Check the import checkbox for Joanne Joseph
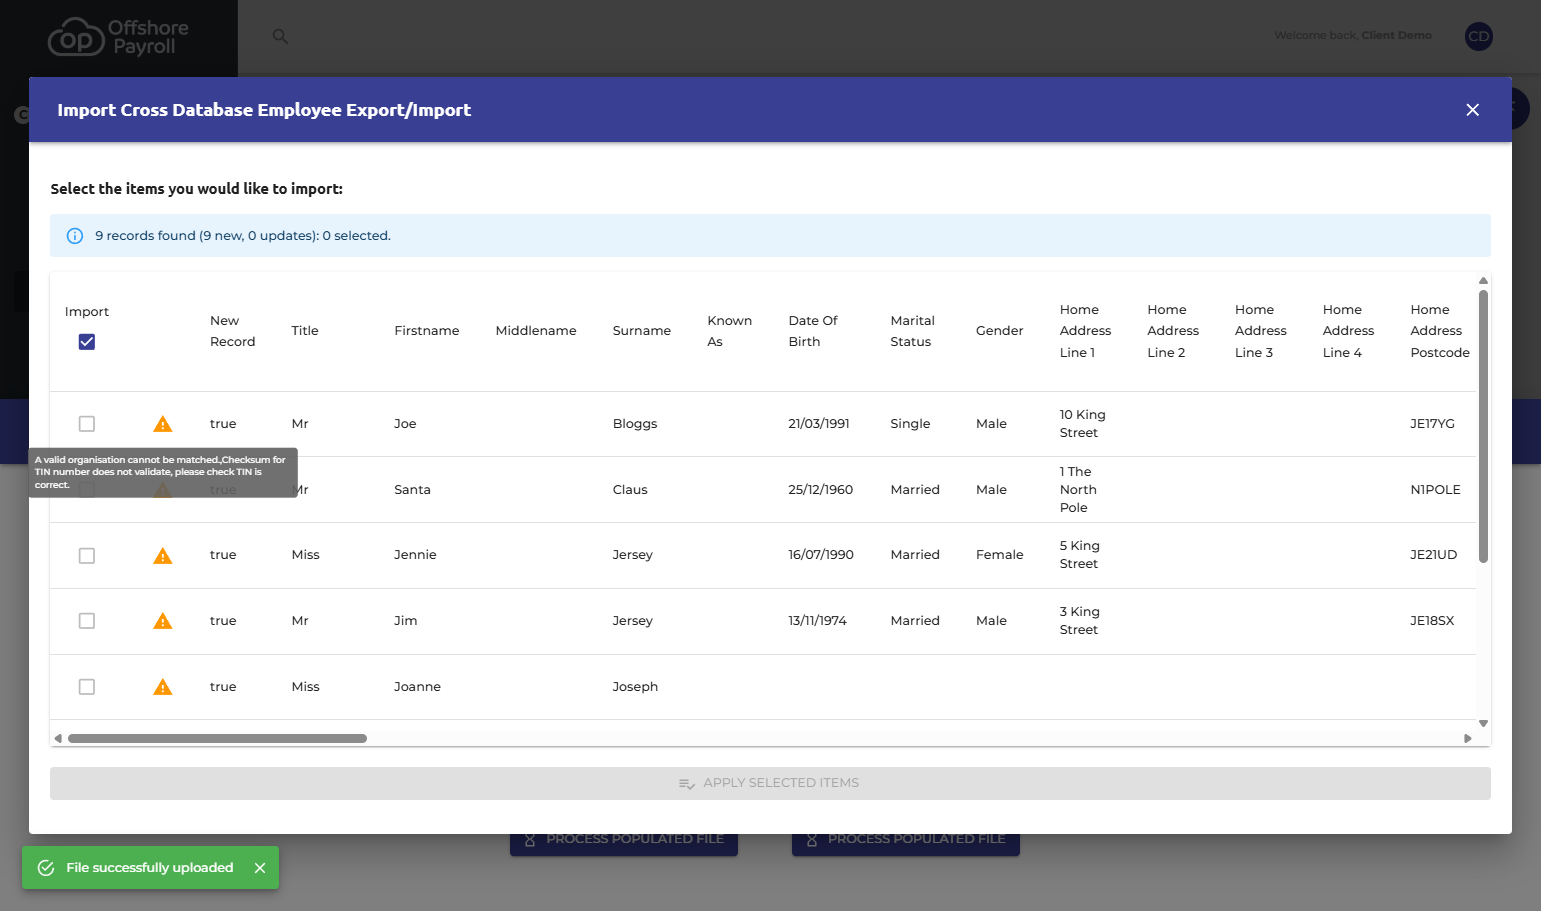Image resolution: width=1541 pixels, height=911 pixels. 87,687
